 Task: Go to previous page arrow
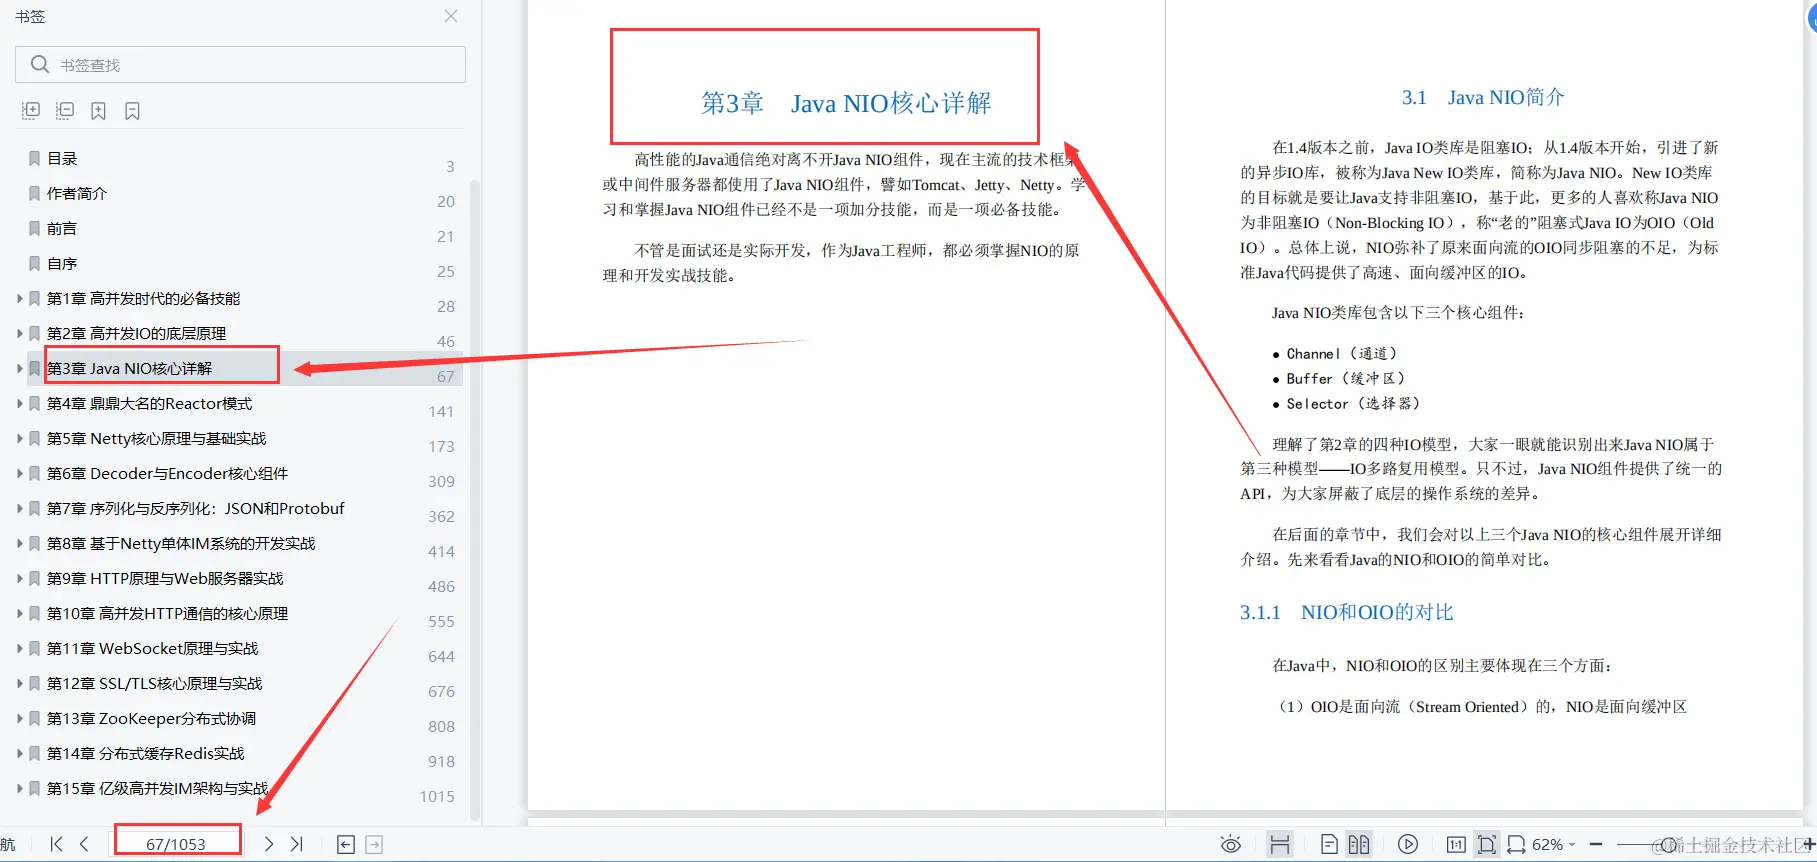pos(84,844)
